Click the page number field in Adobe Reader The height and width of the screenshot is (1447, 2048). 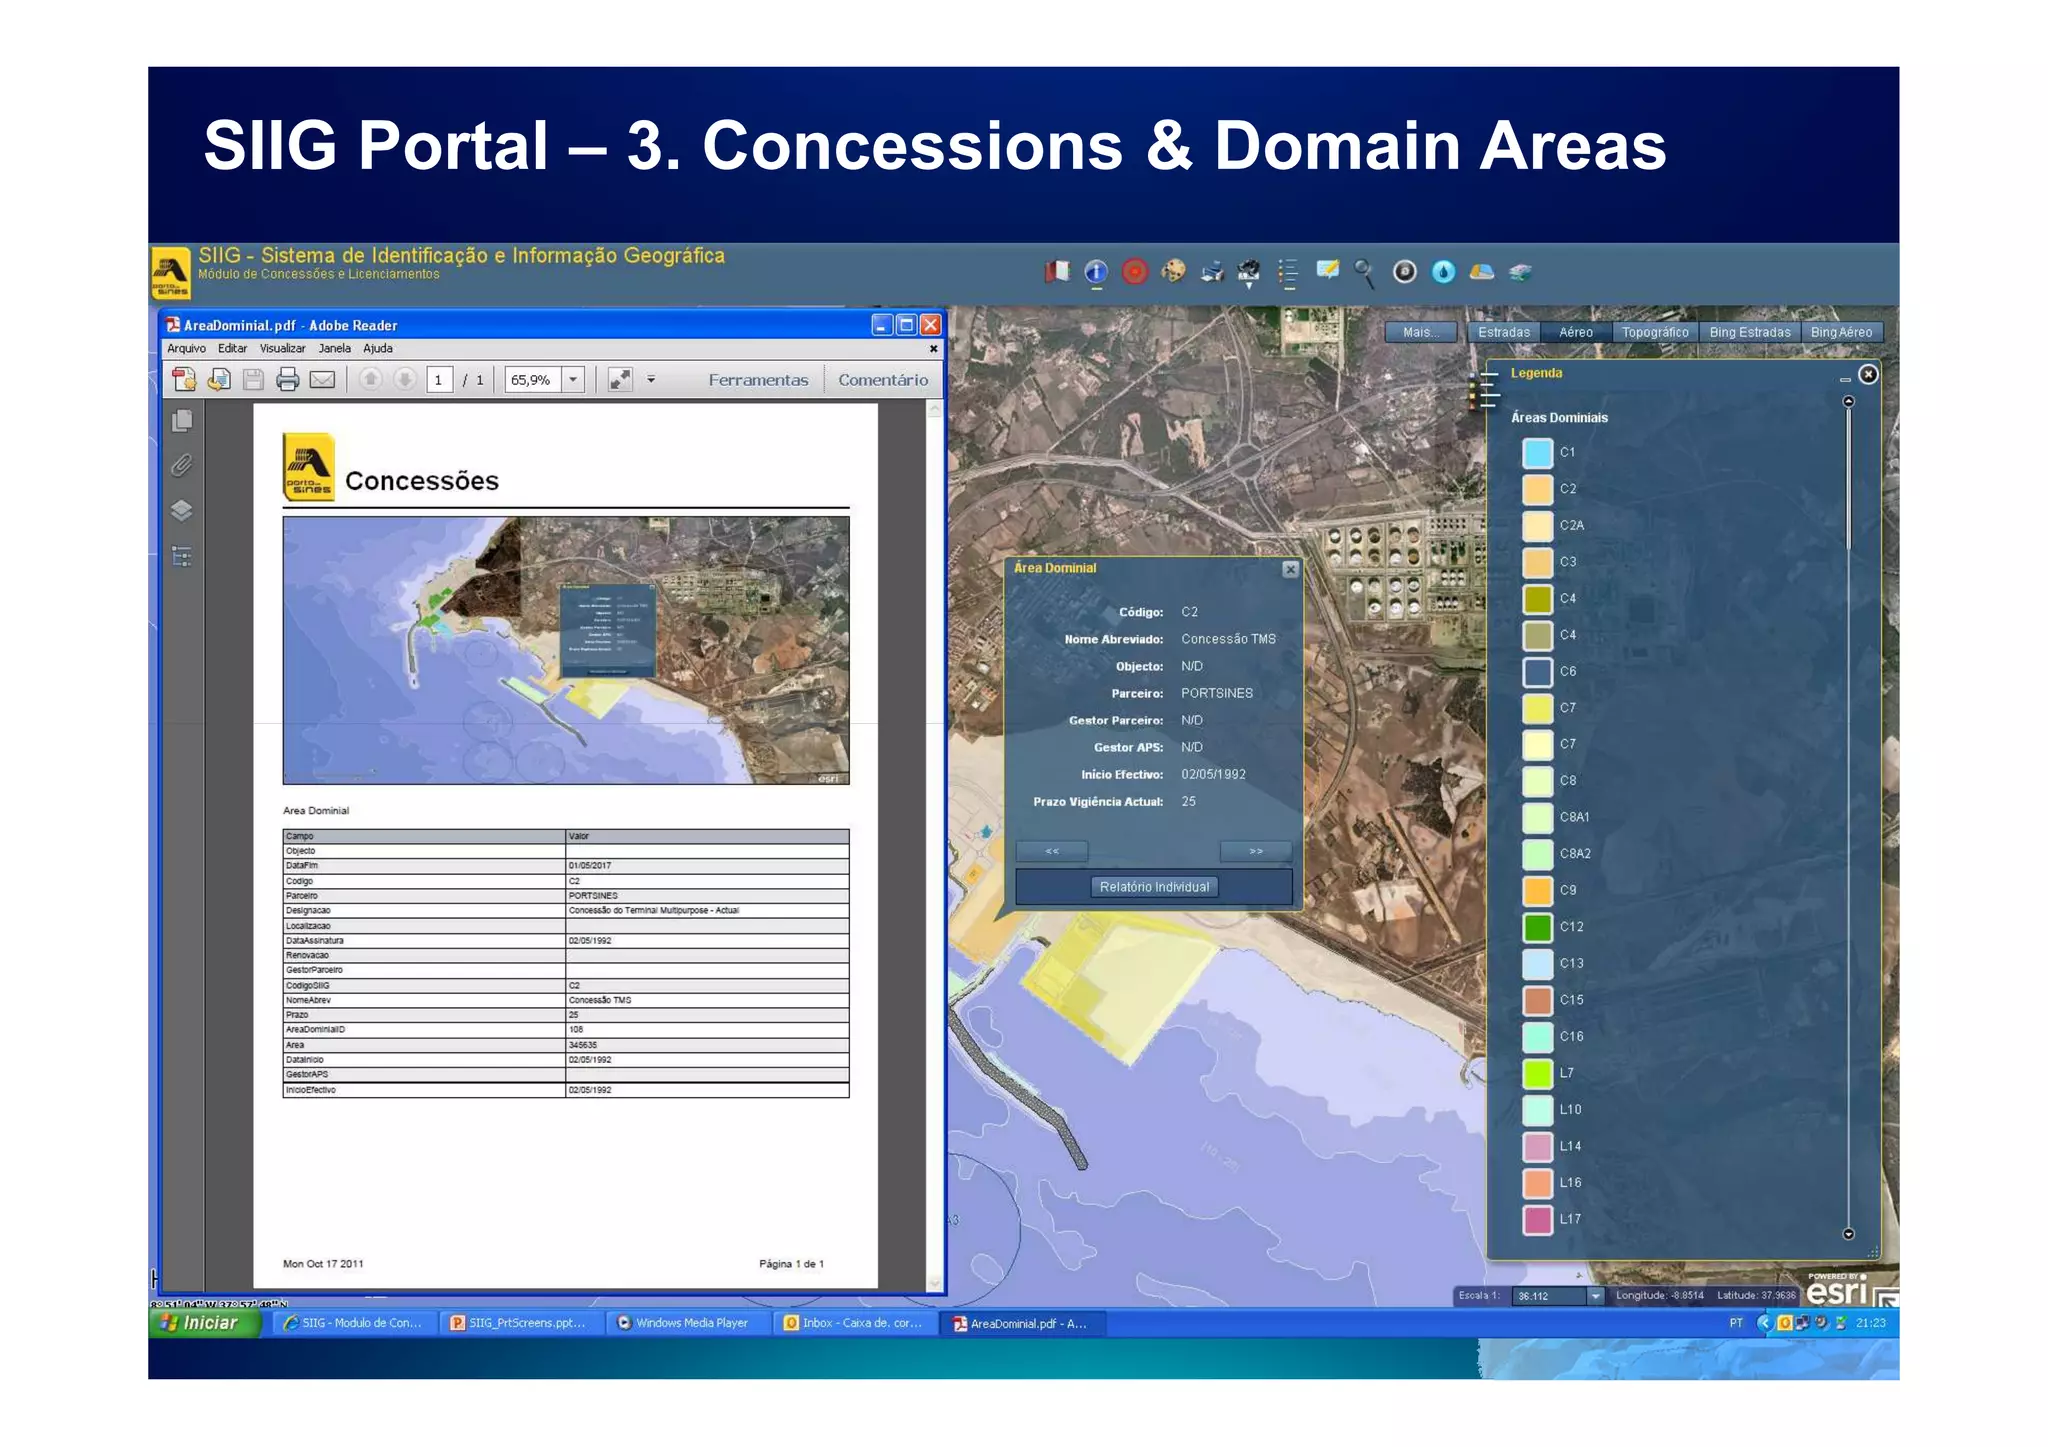(x=439, y=380)
